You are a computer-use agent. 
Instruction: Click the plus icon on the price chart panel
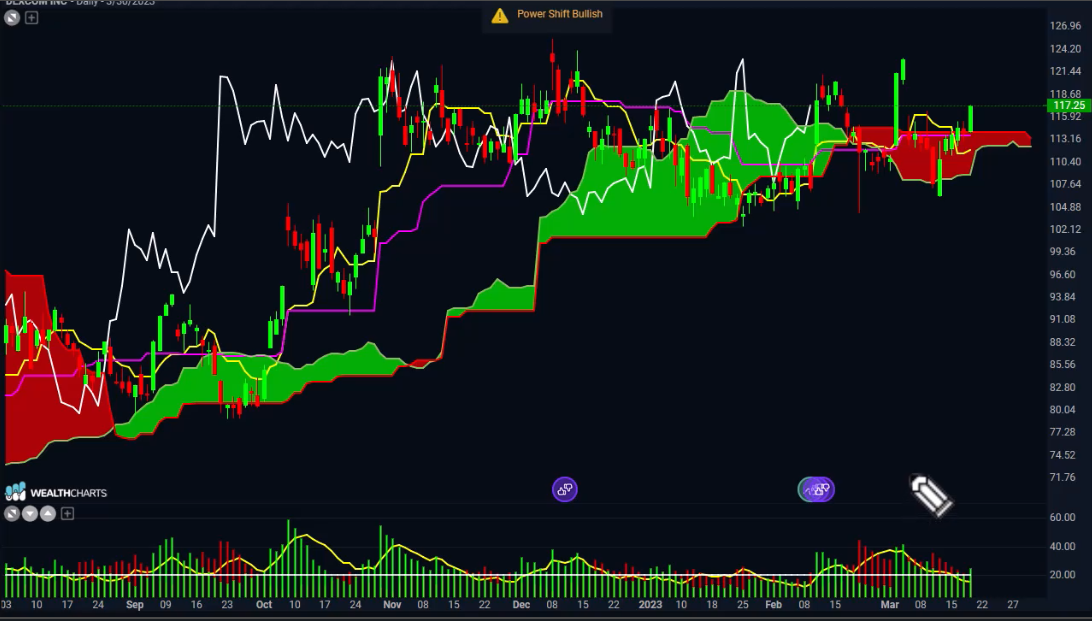point(31,17)
